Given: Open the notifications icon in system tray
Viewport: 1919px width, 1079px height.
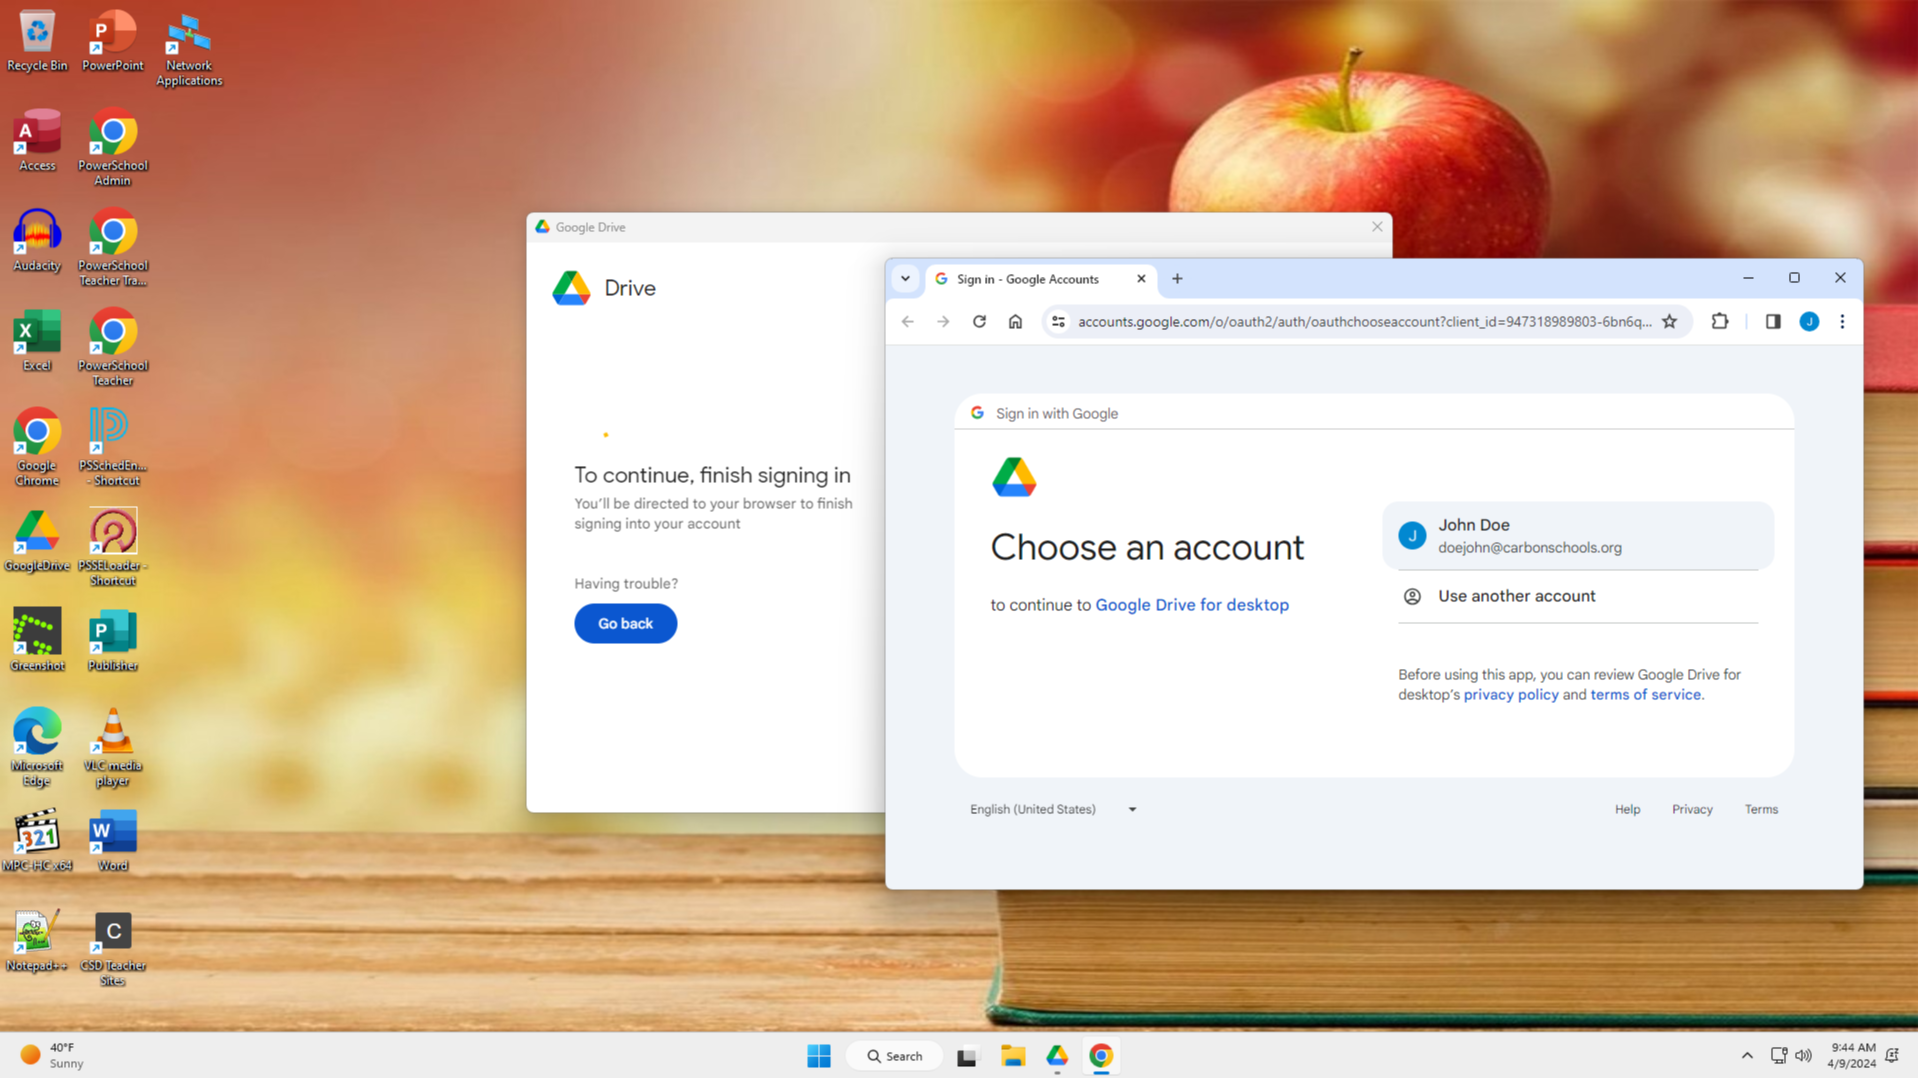Looking at the screenshot, I should point(1892,1055).
